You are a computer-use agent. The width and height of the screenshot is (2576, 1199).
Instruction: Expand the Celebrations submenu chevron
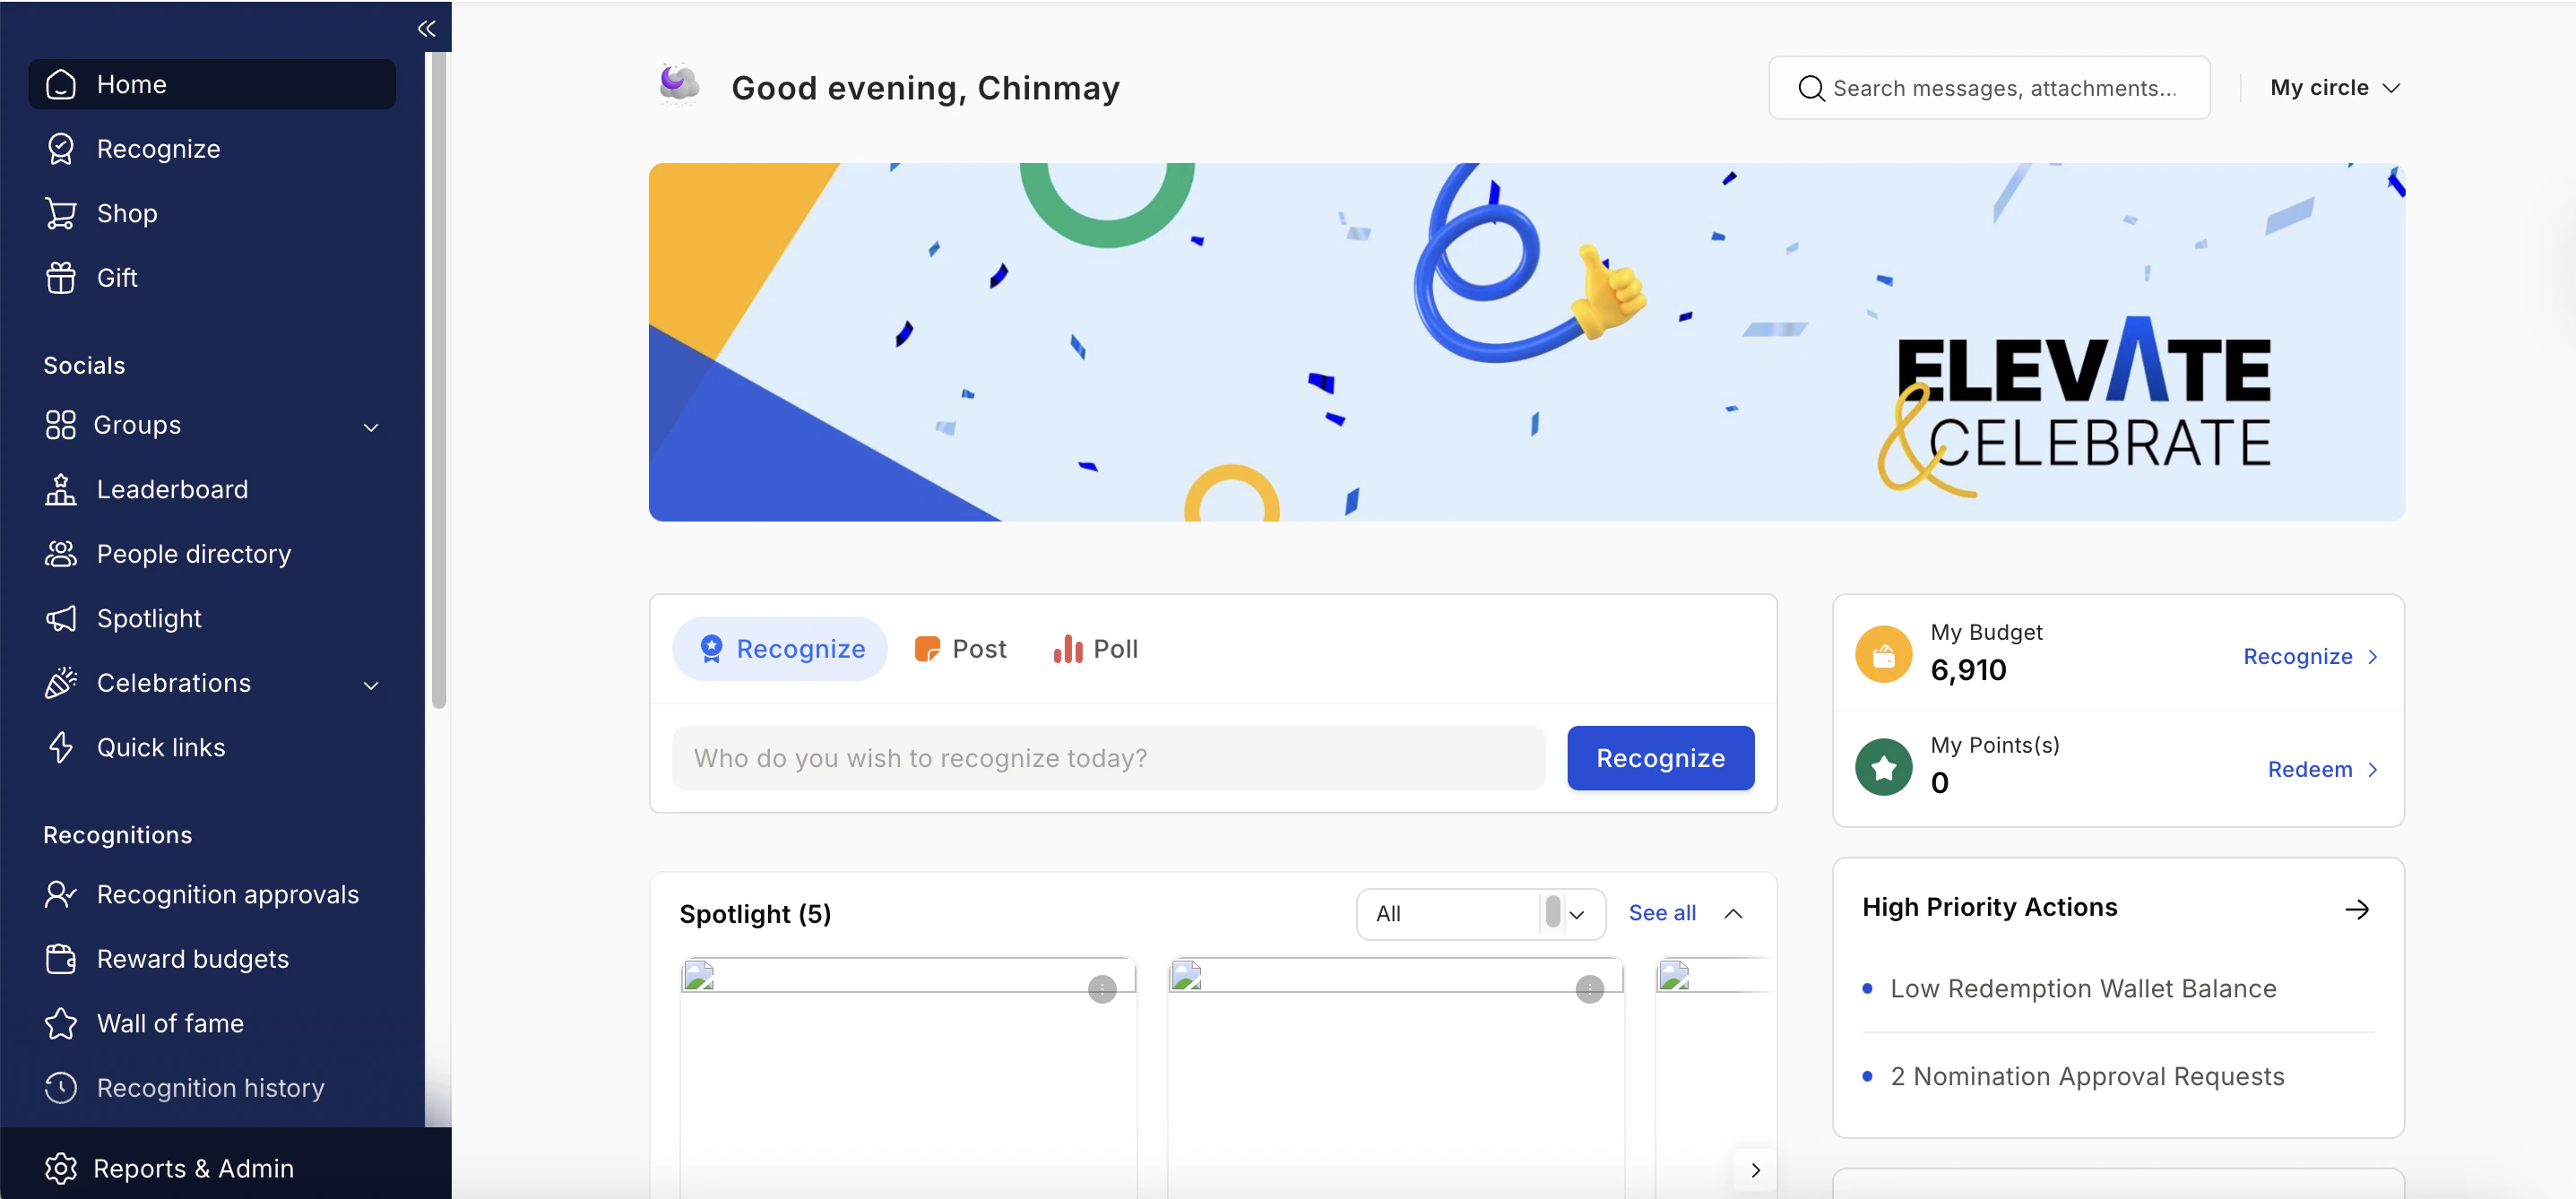(371, 685)
